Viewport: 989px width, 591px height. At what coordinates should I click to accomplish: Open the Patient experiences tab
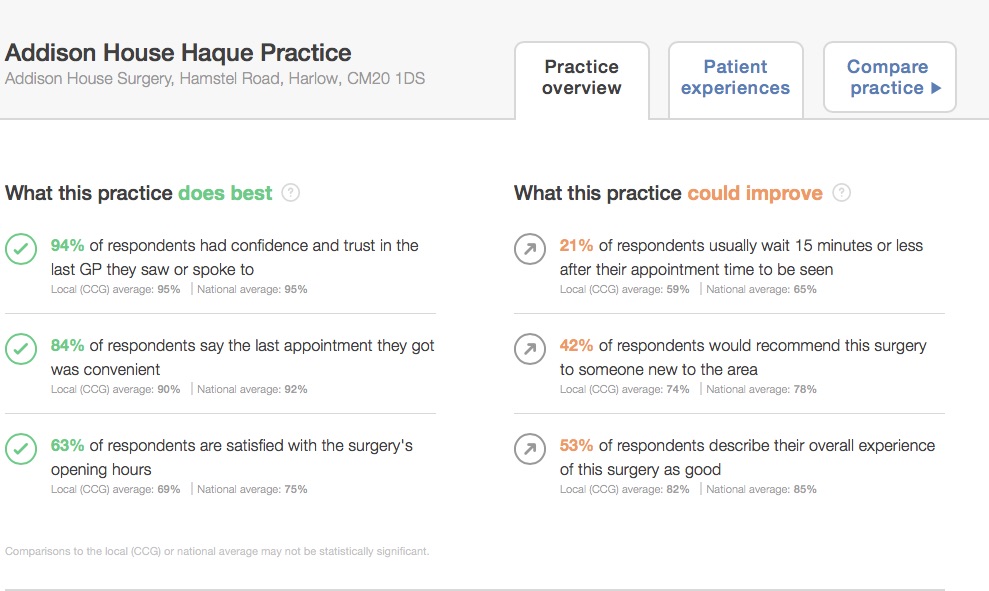(735, 77)
